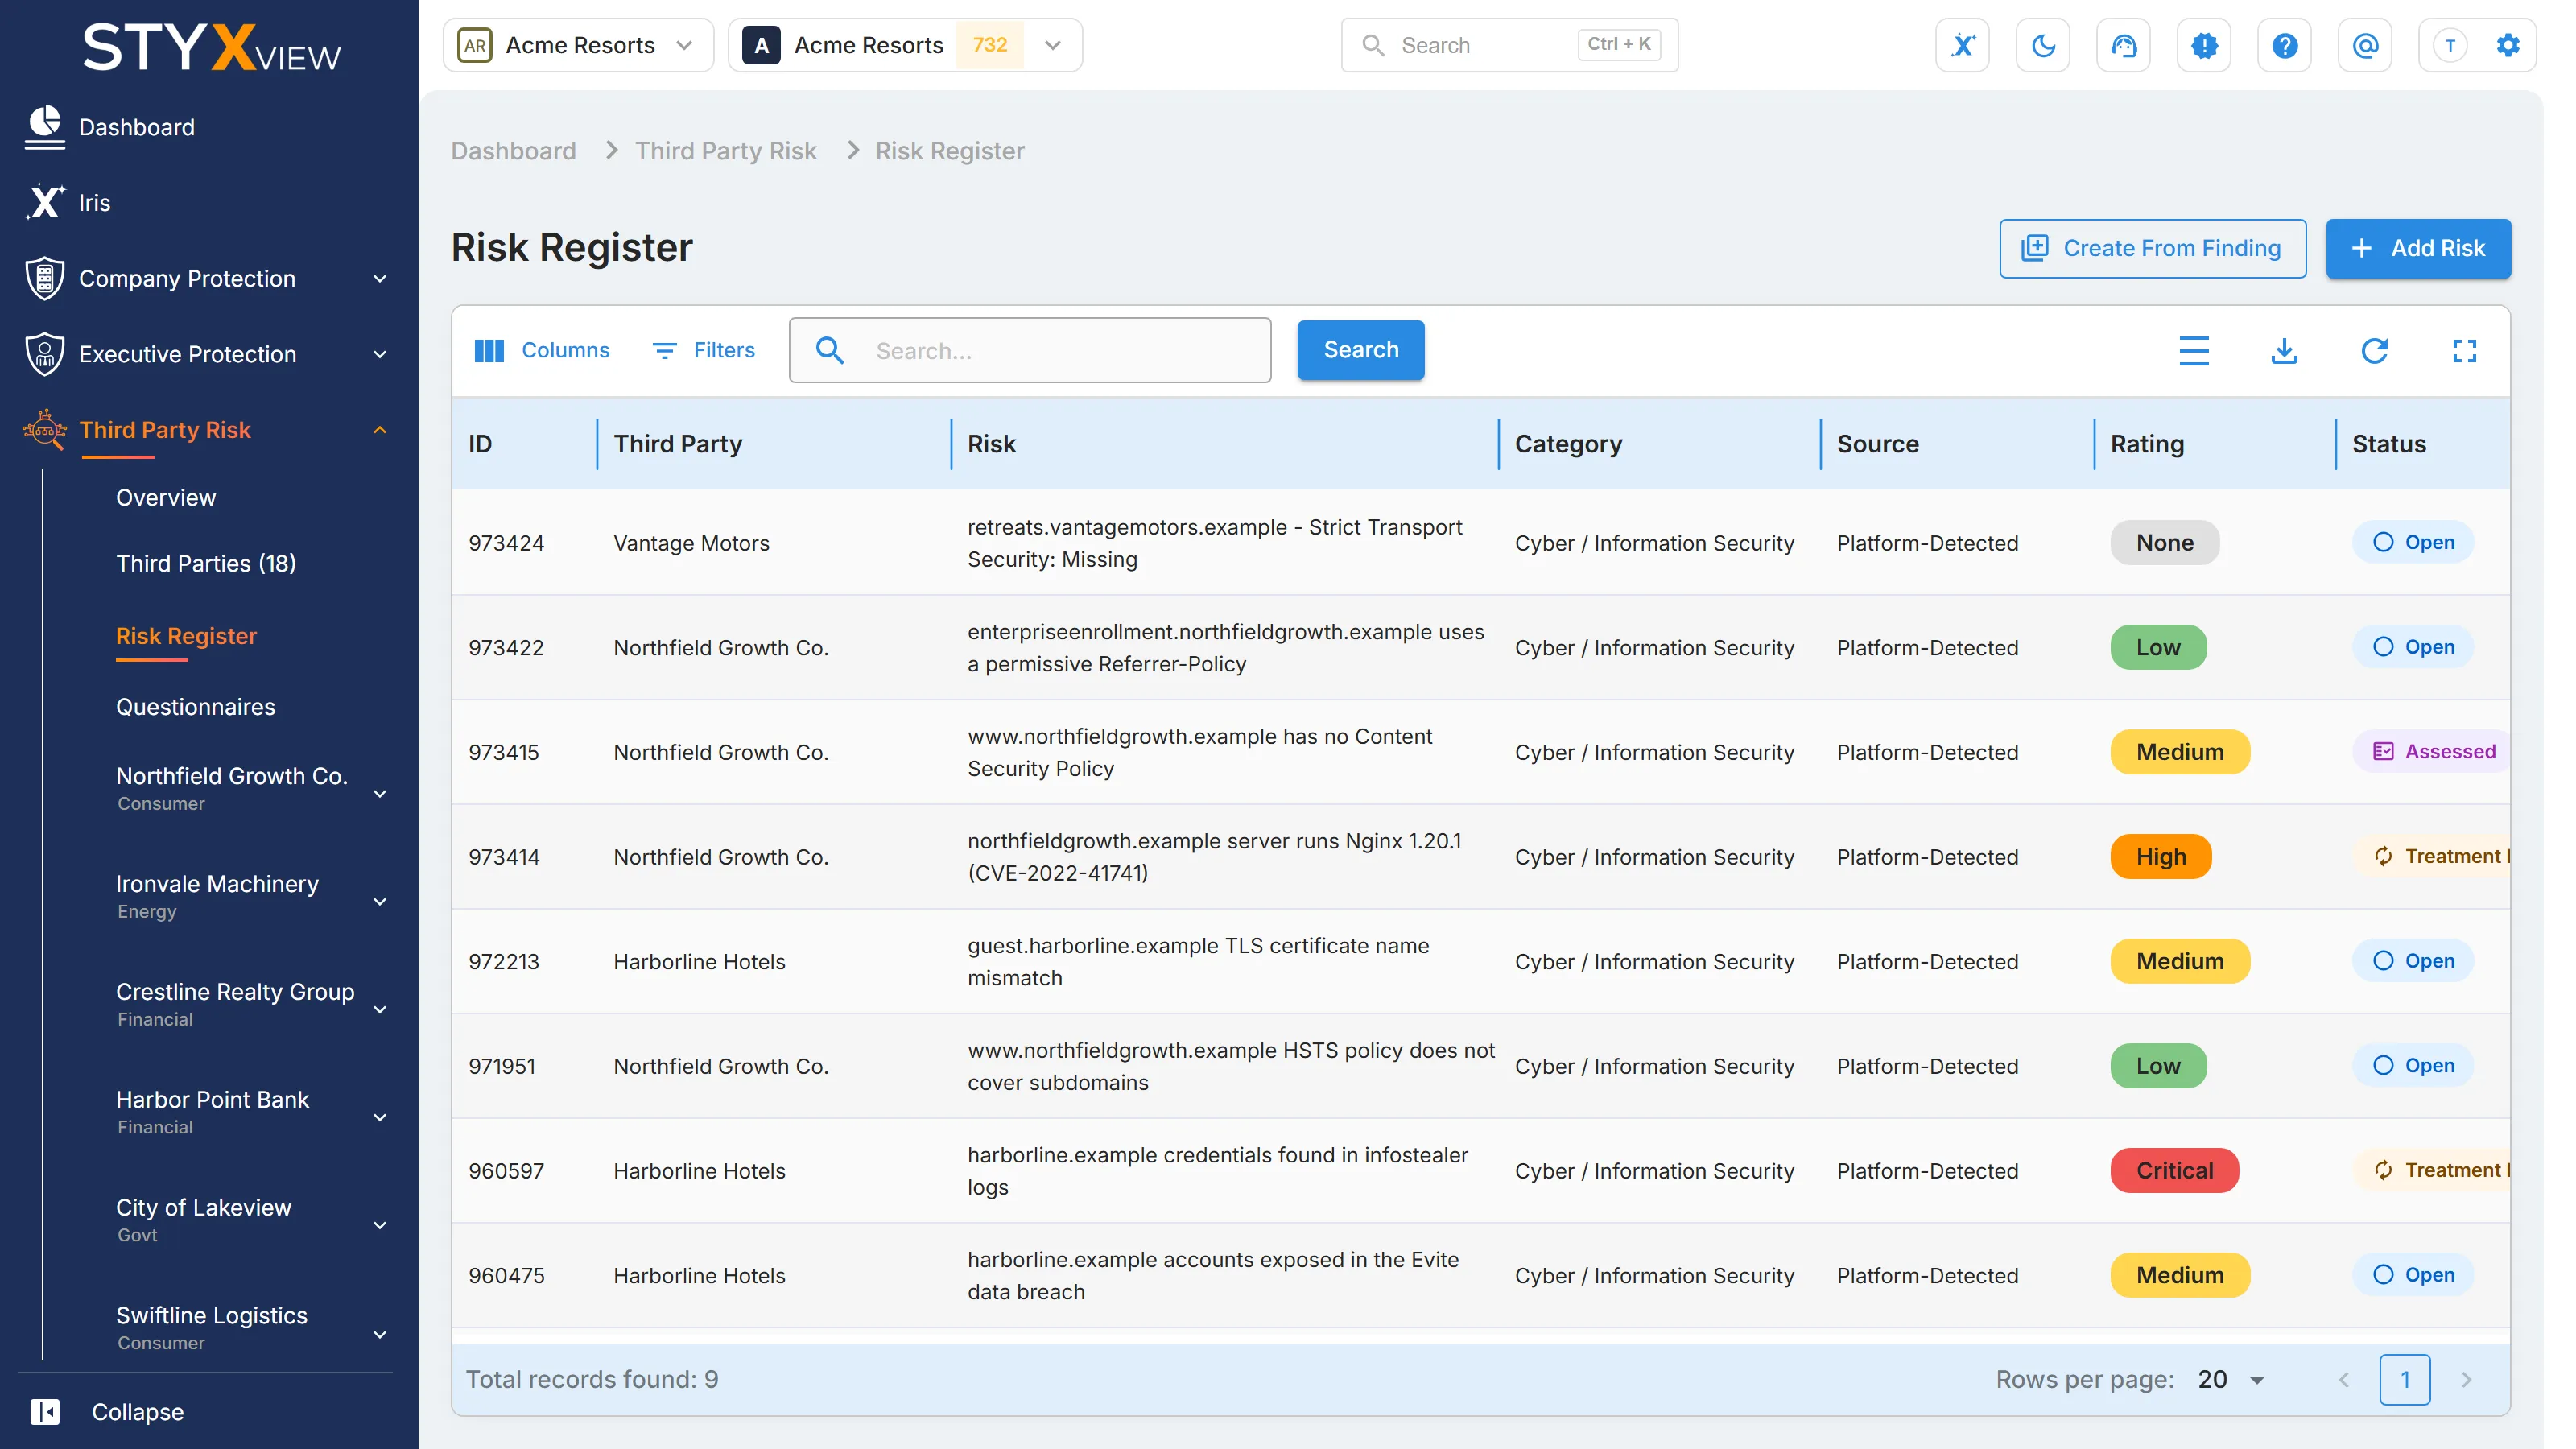
Task: Open the Iris X assistant icon in top bar
Action: [1962, 45]
